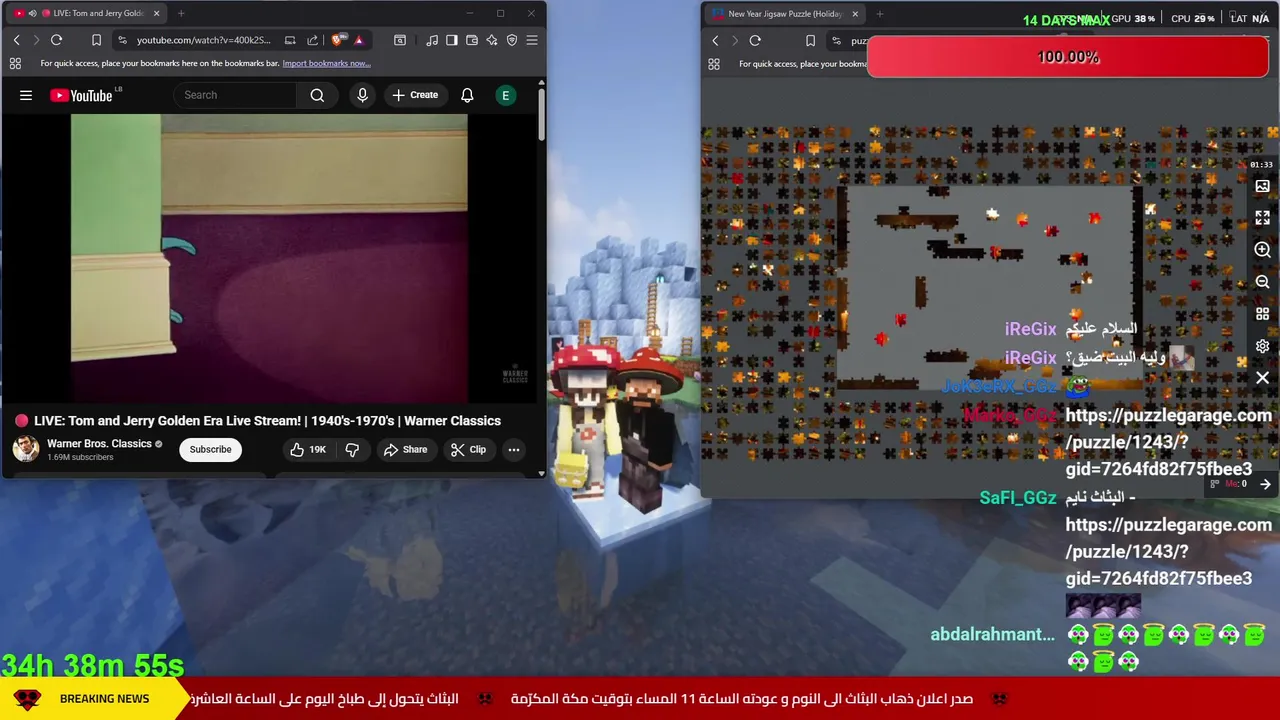Close the New Year Jigsaw Puzzle tab
The image size is (1280, 720).
[855, 14]
